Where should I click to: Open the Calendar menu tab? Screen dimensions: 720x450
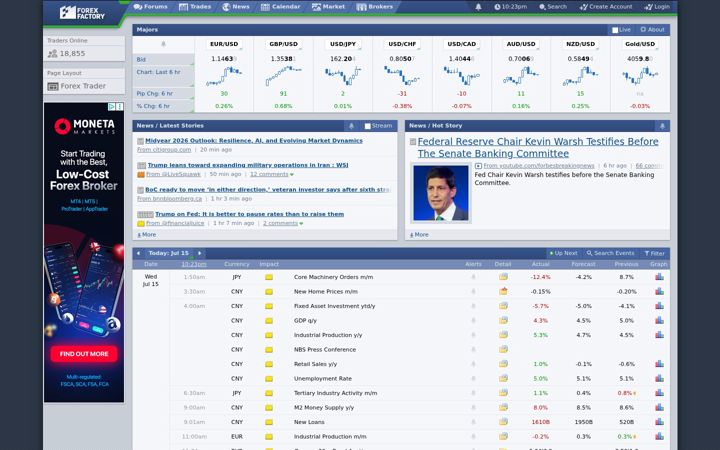click(281, 7)
